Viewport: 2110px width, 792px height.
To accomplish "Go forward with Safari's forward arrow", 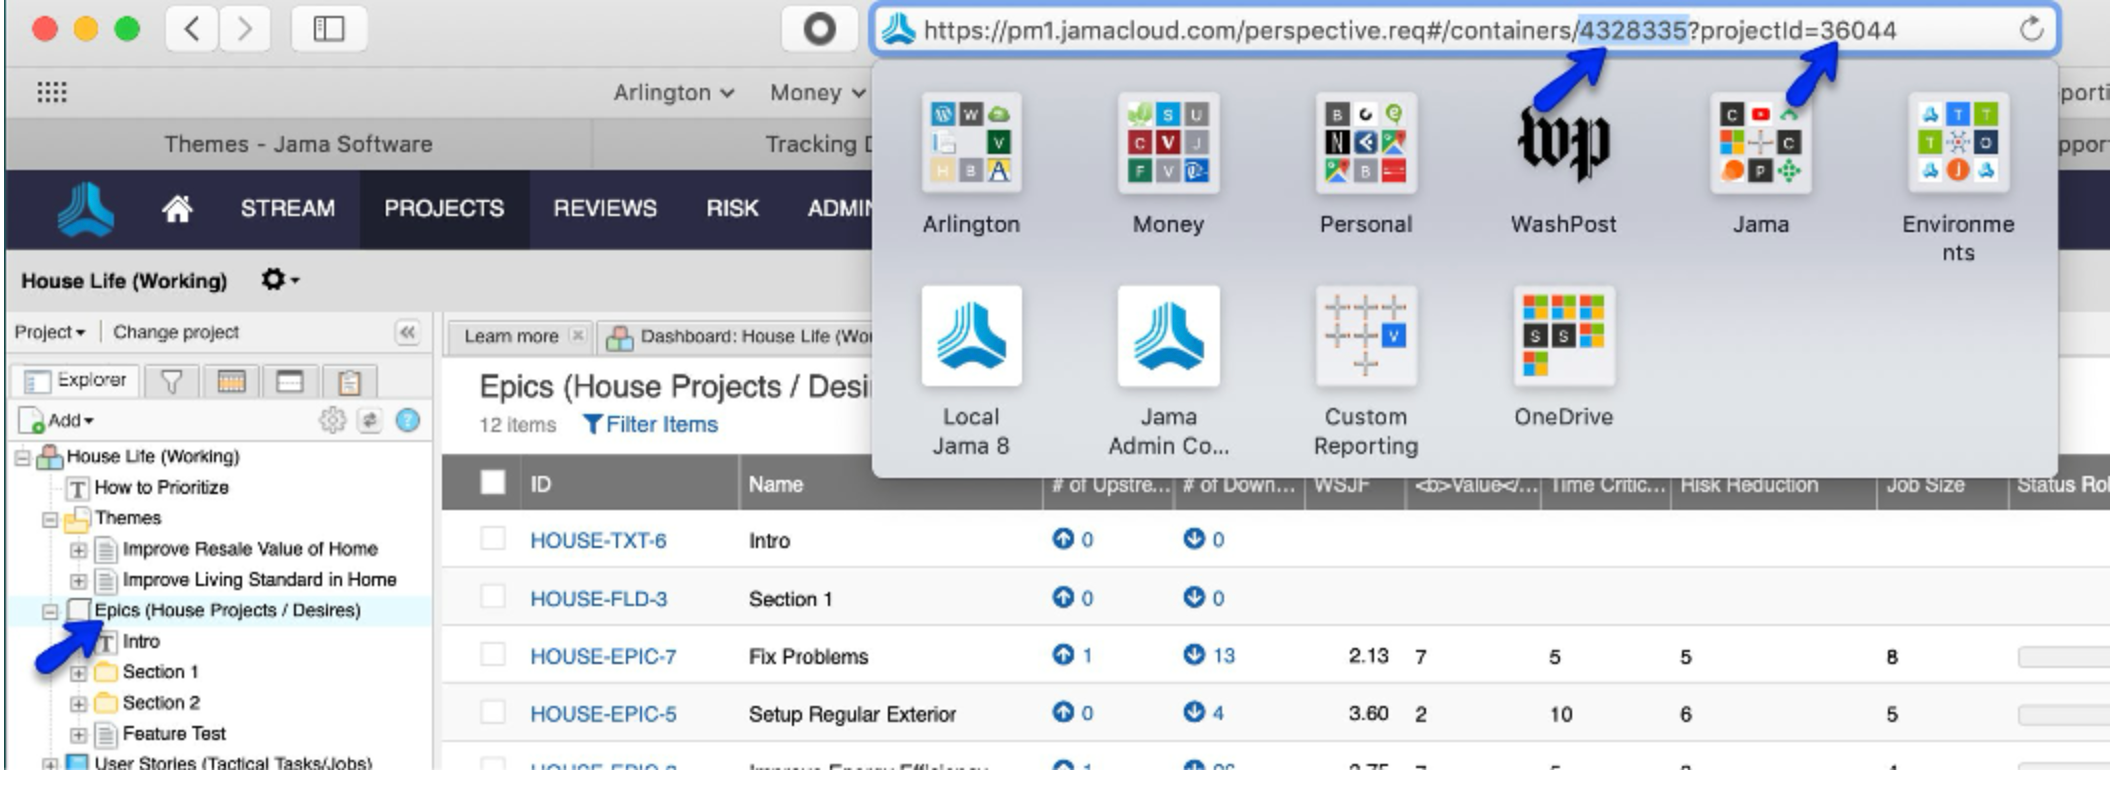I will coord(245,29).
